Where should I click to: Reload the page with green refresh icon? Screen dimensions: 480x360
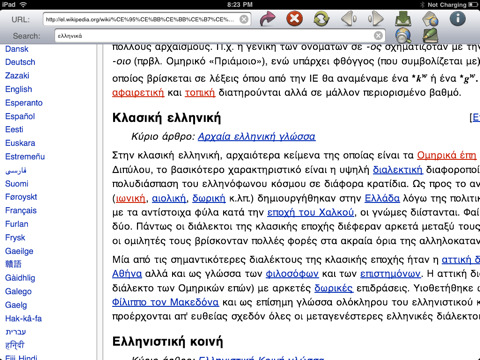click(x=321, y=19)
